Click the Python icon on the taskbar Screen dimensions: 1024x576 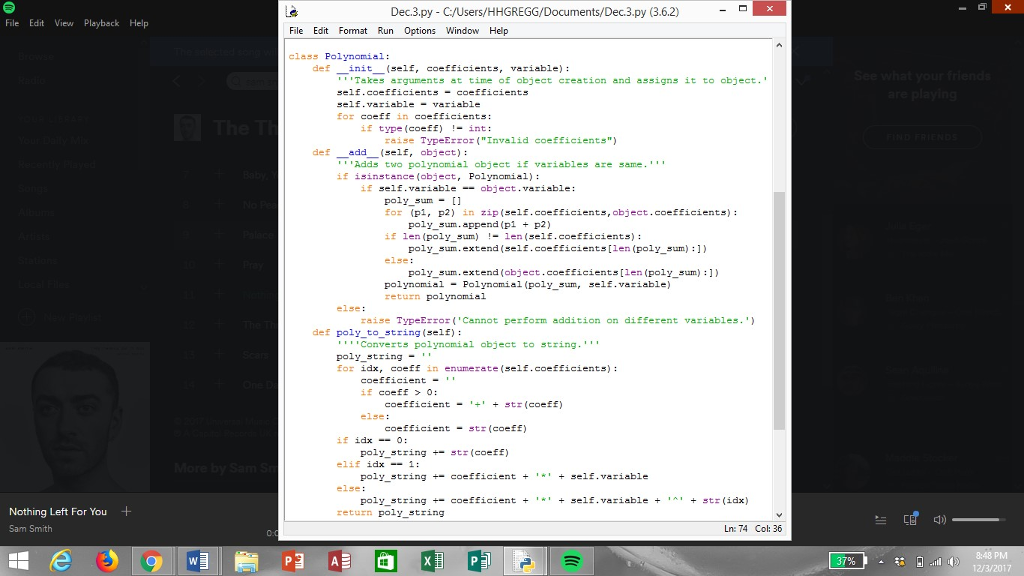(523, 560)
